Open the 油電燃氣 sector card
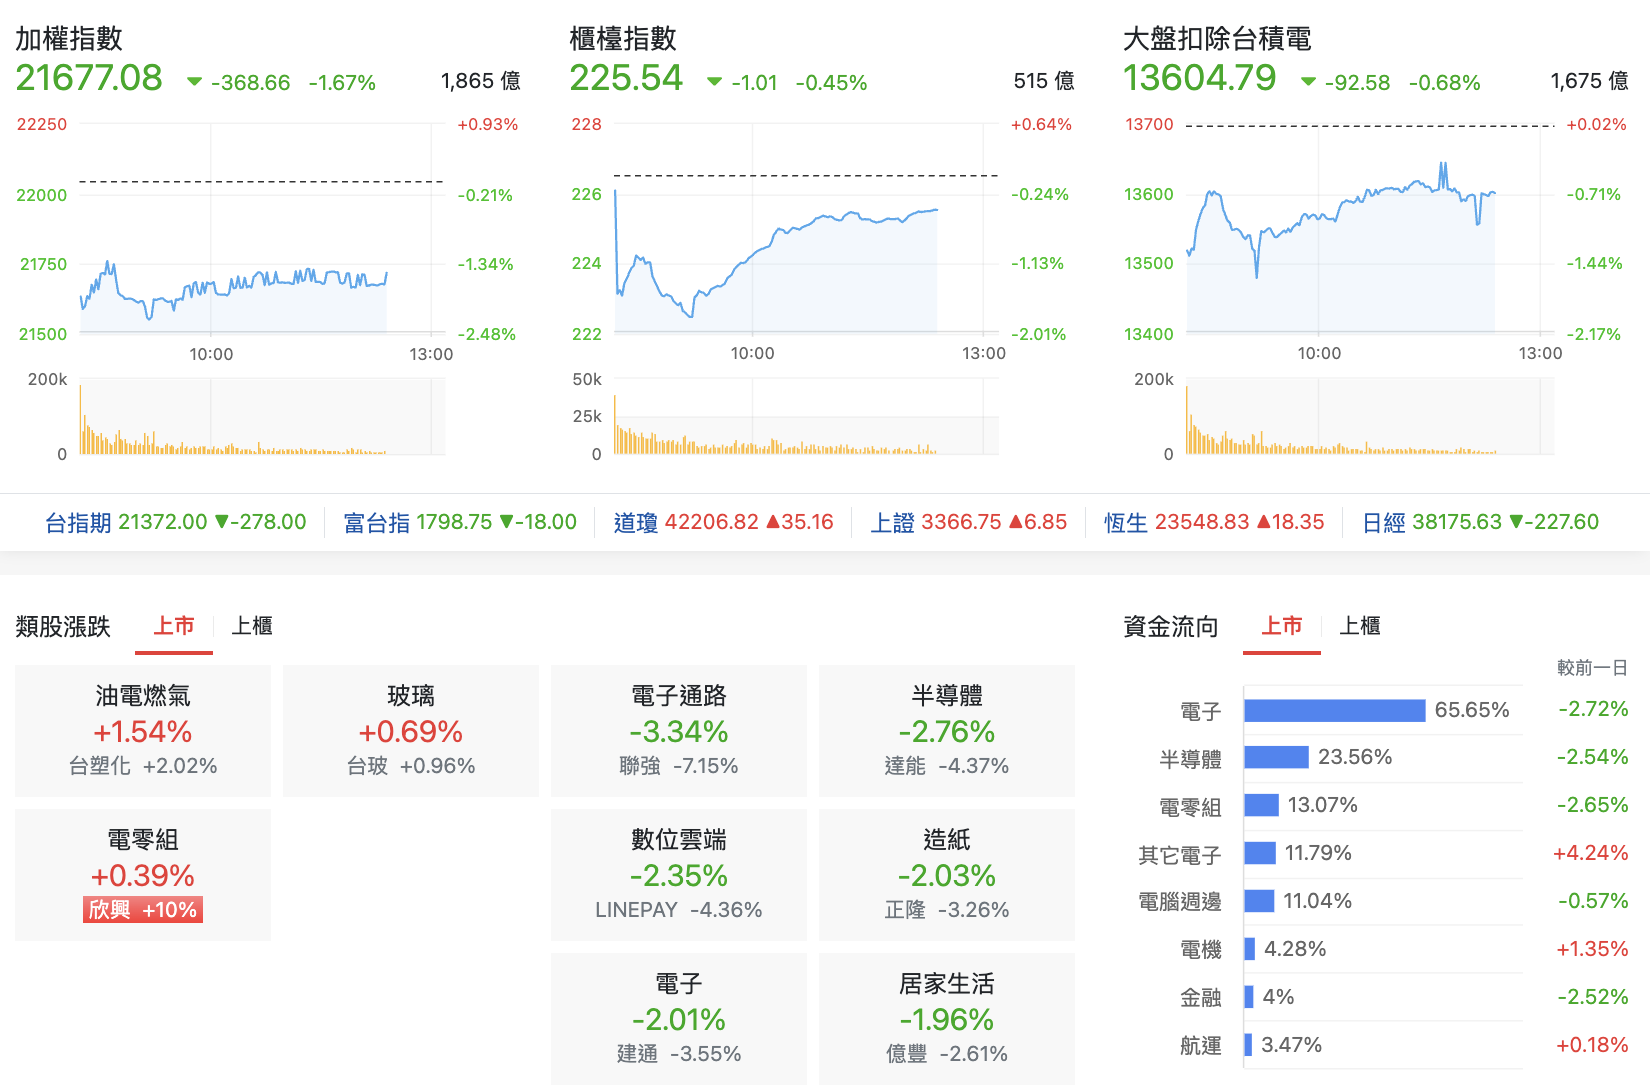This screenshot has width=1650, height=1092. click(x=143, y=731)
